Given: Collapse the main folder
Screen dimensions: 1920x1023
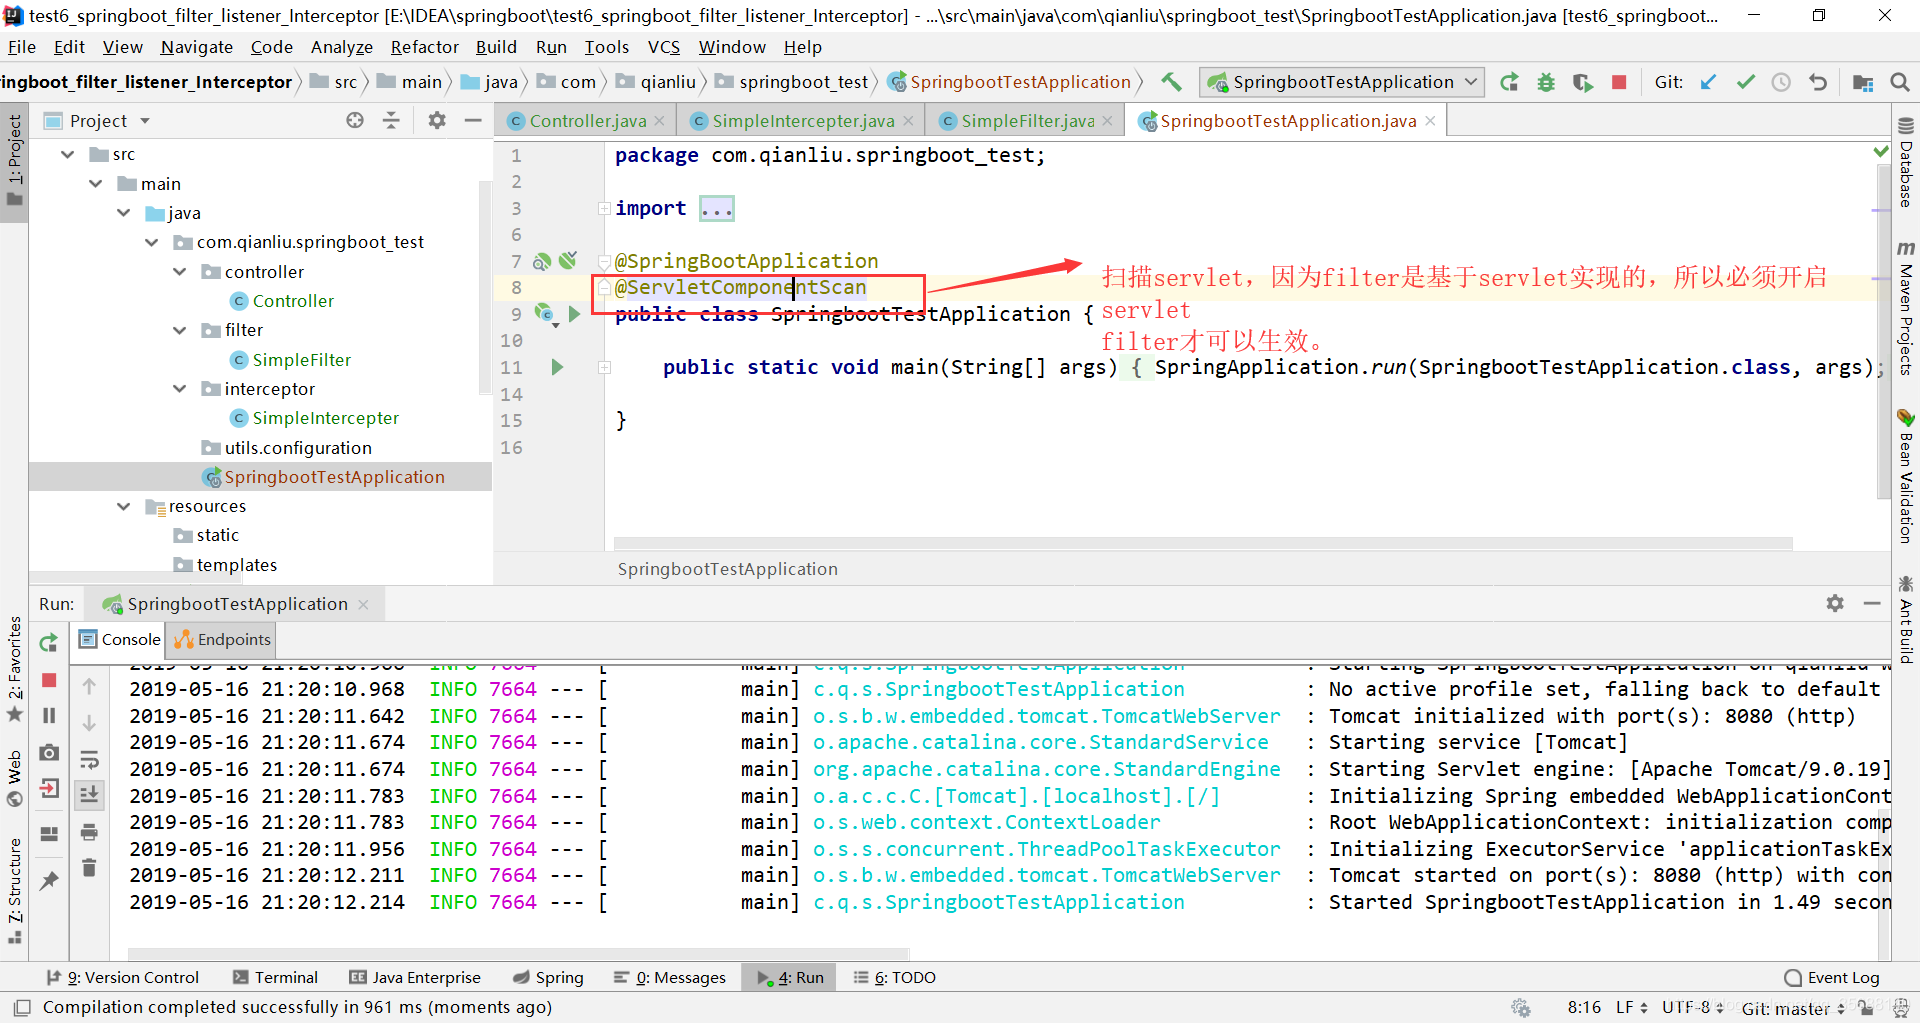Looking at the screenshot, I should tap(95, 184).
